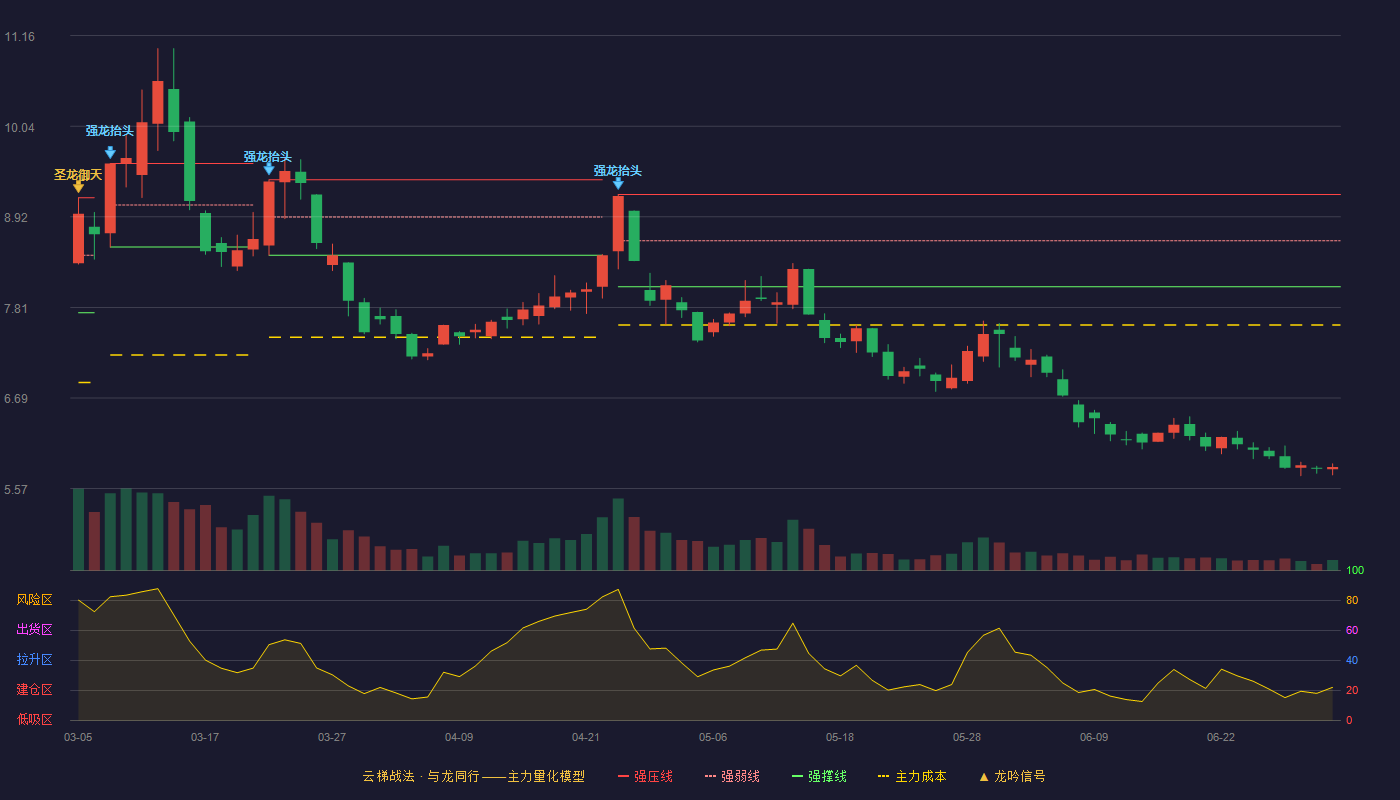Click the 出货区 zone label

[34, 630]
